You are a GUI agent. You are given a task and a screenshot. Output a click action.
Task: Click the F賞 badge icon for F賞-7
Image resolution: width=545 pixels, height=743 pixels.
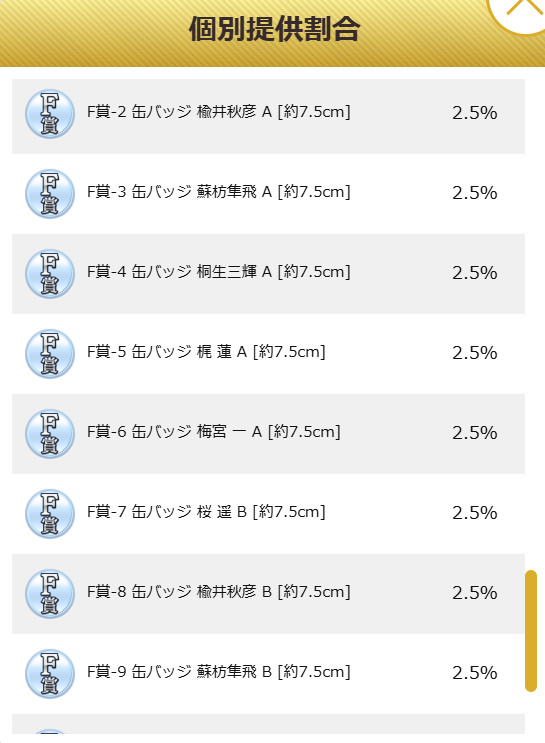[50, 514]
